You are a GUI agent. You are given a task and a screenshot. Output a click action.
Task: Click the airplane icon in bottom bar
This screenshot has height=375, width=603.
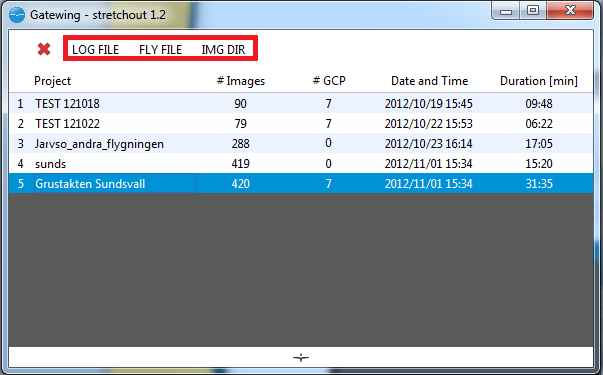(301, 358)
